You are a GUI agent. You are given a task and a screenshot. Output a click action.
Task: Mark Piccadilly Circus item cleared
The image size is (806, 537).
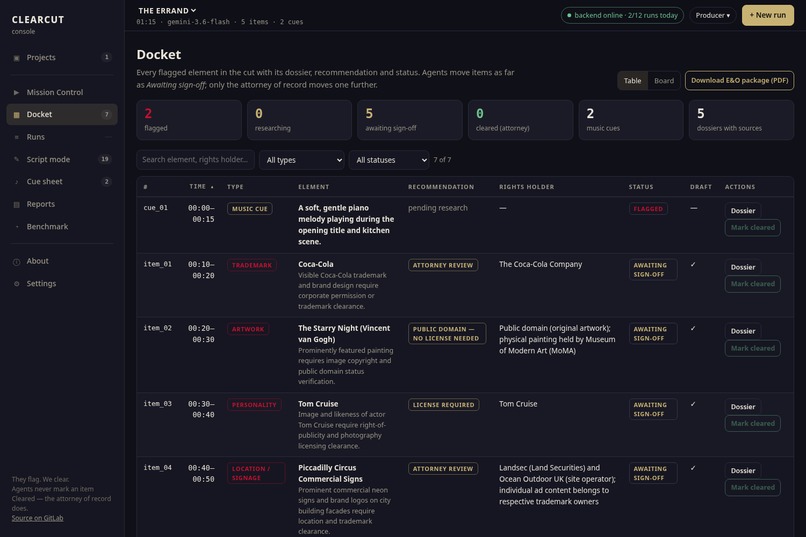(753, 488)
